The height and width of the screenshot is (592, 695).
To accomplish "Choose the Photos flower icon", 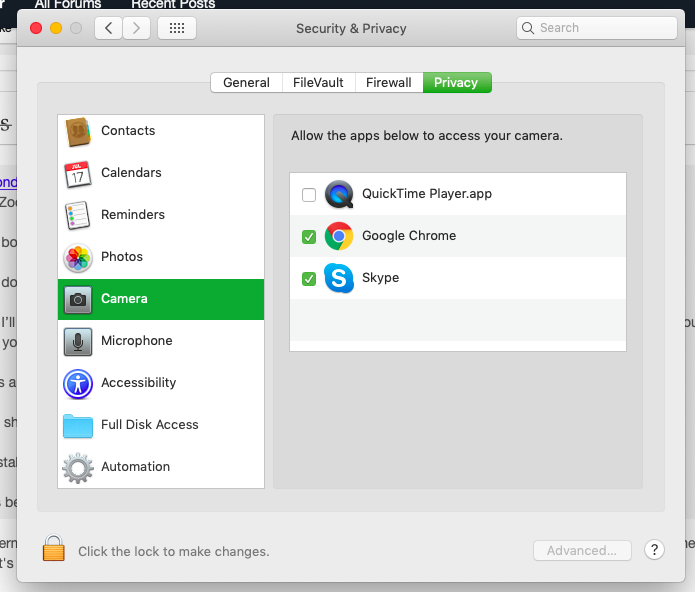I will [78, 258].
